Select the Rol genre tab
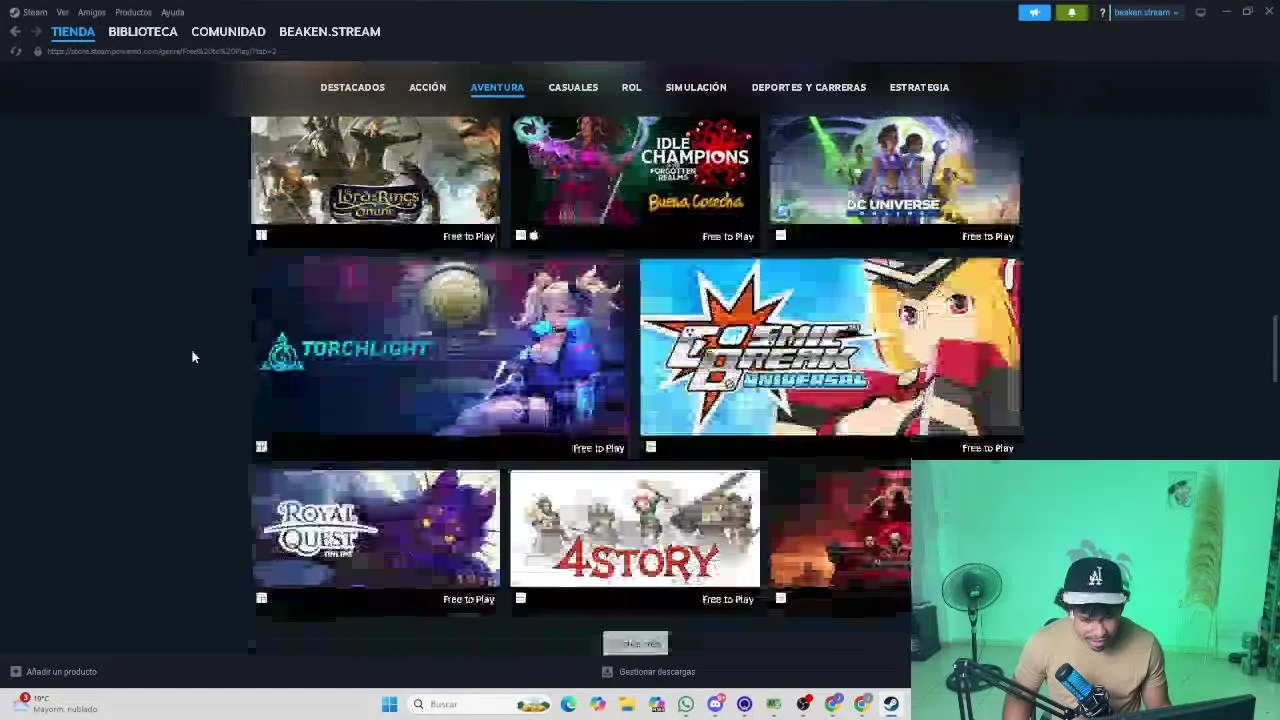The image size is (1280, 720). click(x=631, y=87)
